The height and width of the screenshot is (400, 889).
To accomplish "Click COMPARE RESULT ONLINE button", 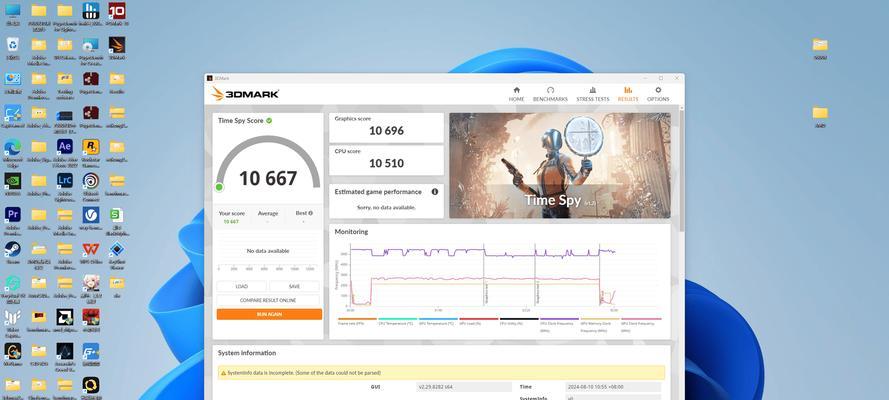I will 268,300.
